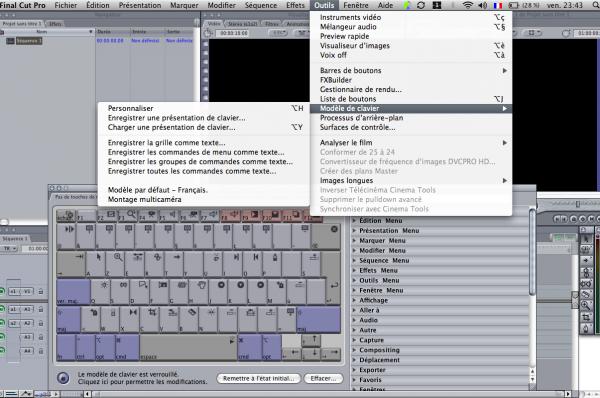Choose Enregistrer la grille comme texte

204,143
